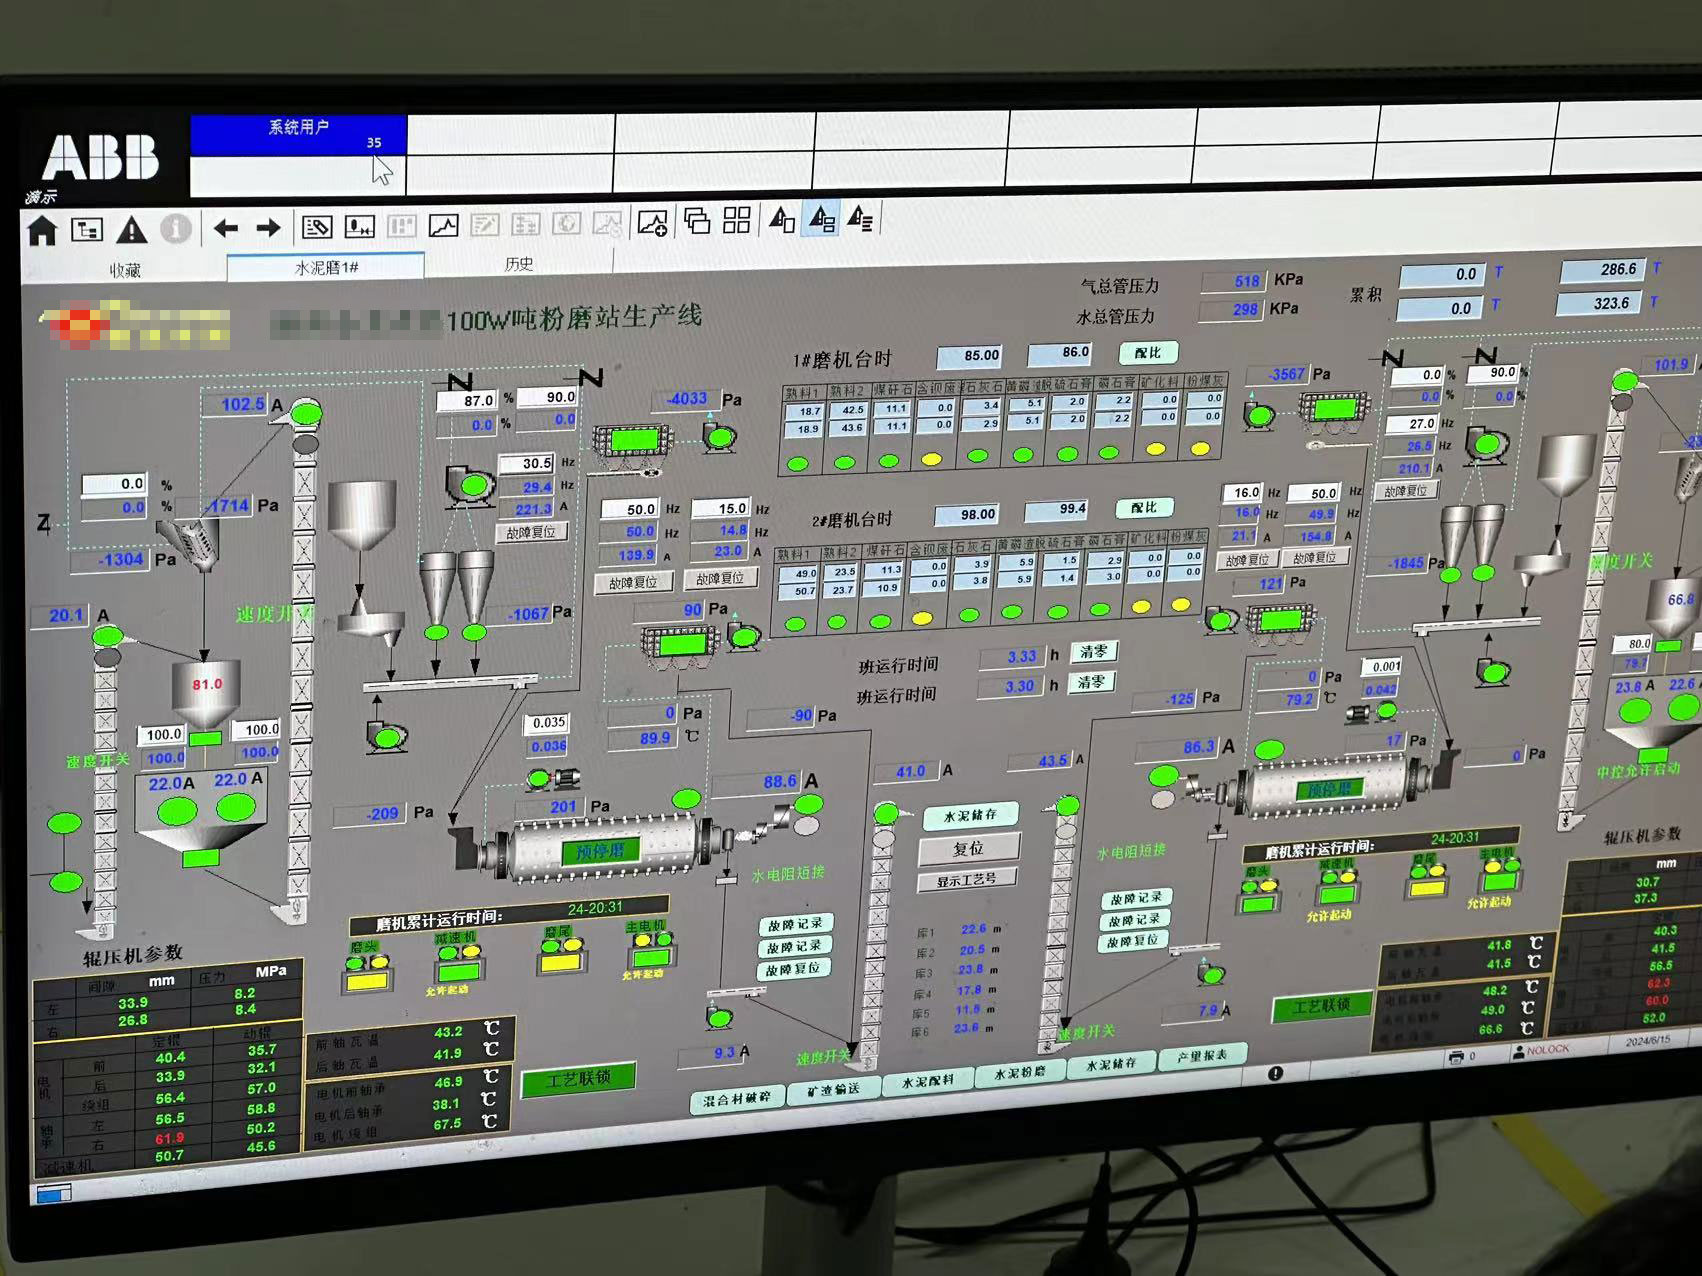Click the add trend chart icon

point(652,223)
